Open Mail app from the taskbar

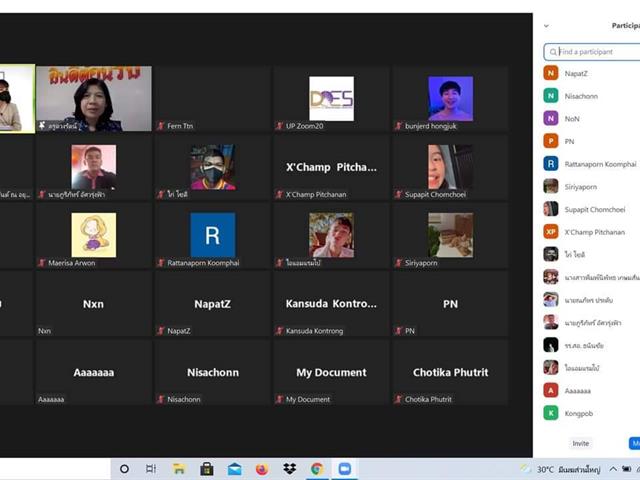coord(234,469)
